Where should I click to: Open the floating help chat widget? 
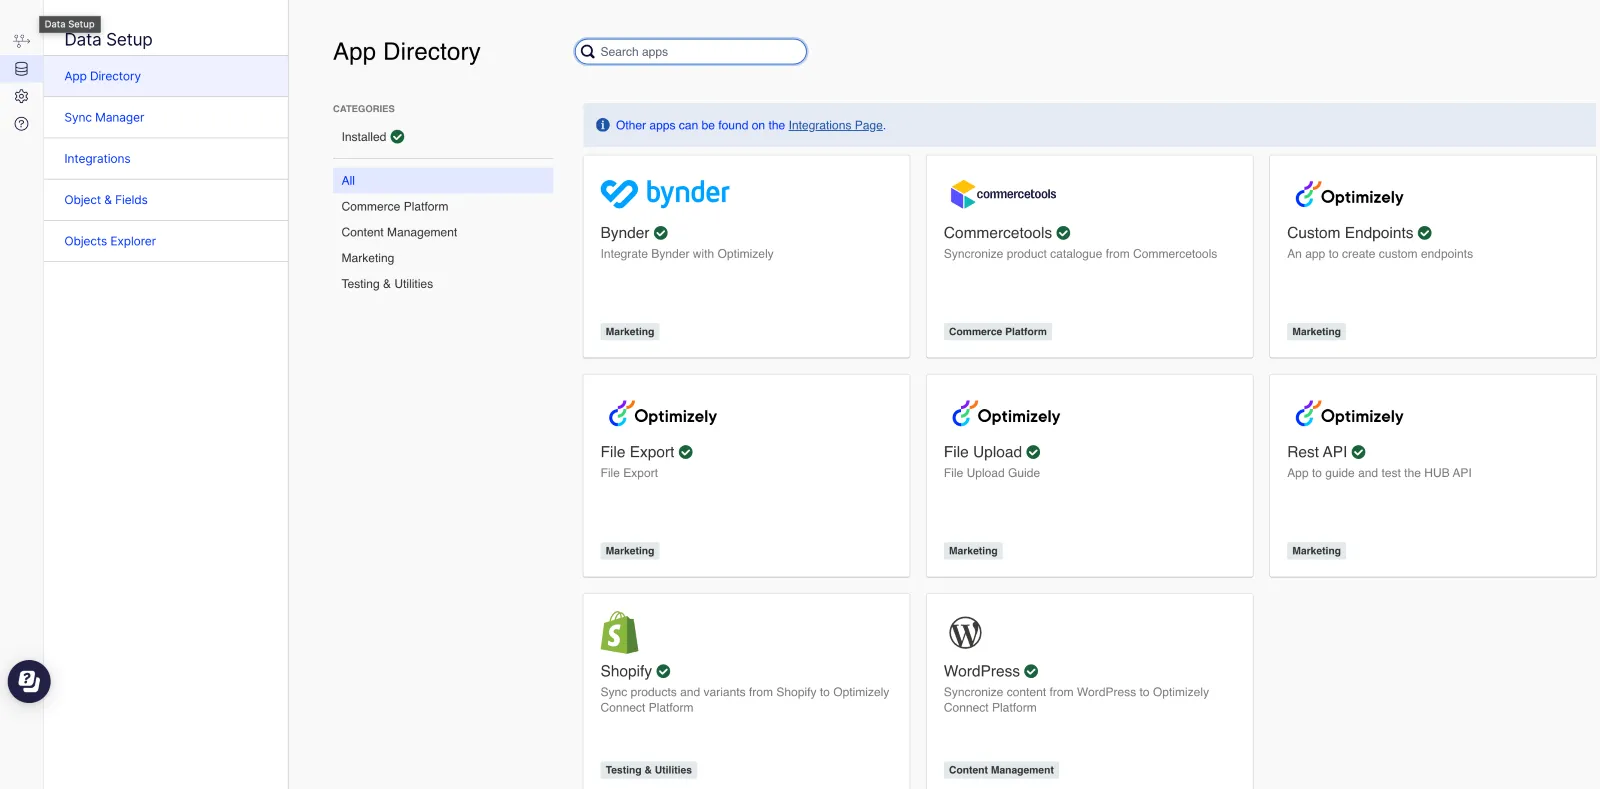29,682
